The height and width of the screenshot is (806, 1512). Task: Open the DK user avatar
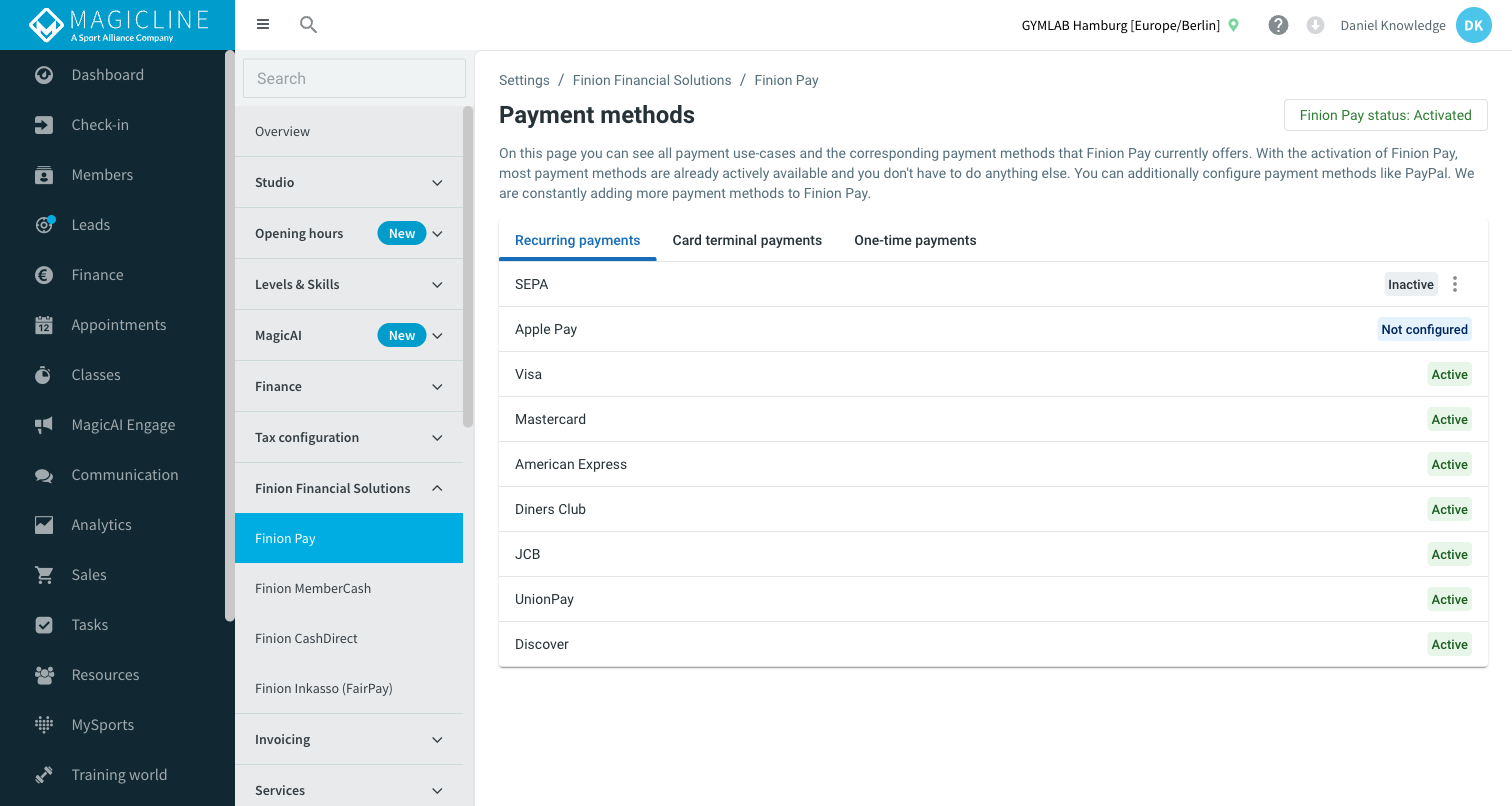1473,25
